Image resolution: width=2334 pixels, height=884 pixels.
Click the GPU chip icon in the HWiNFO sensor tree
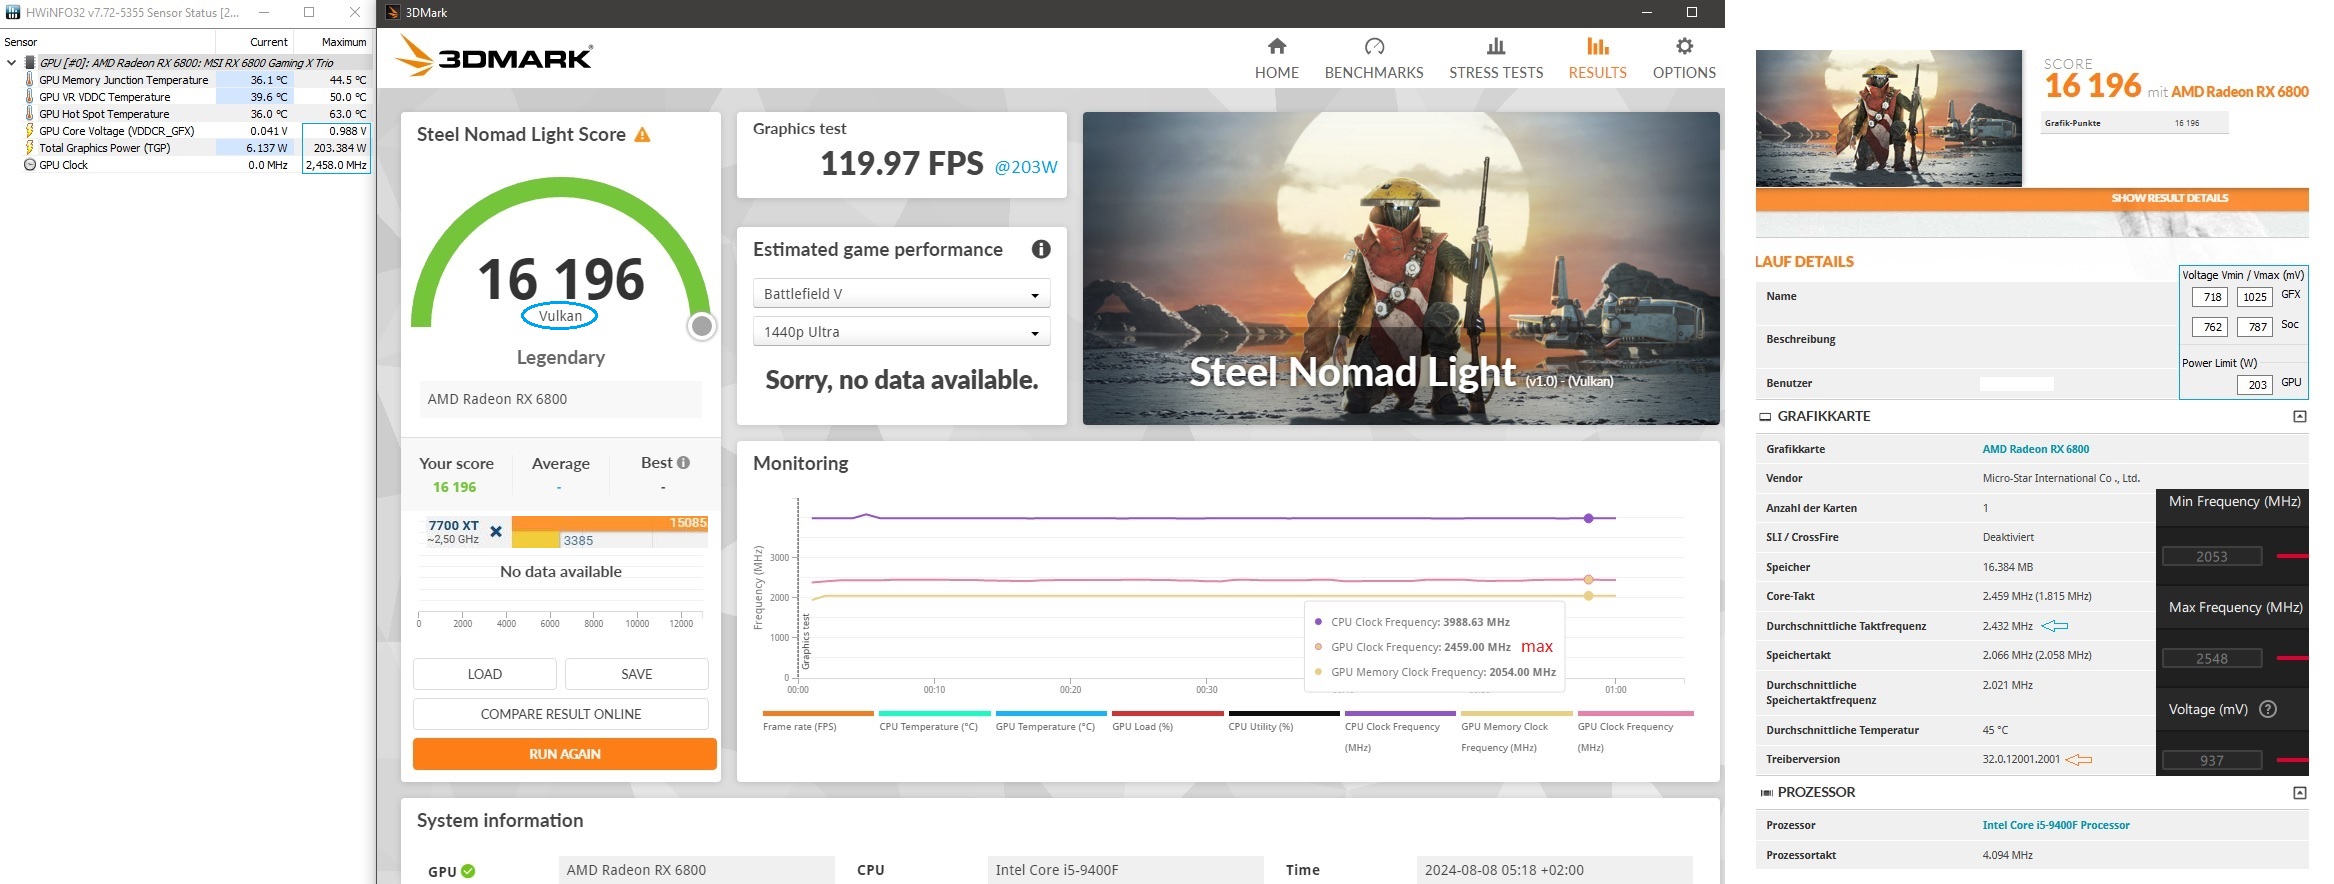pyautogui.click(x=29, y=62)
